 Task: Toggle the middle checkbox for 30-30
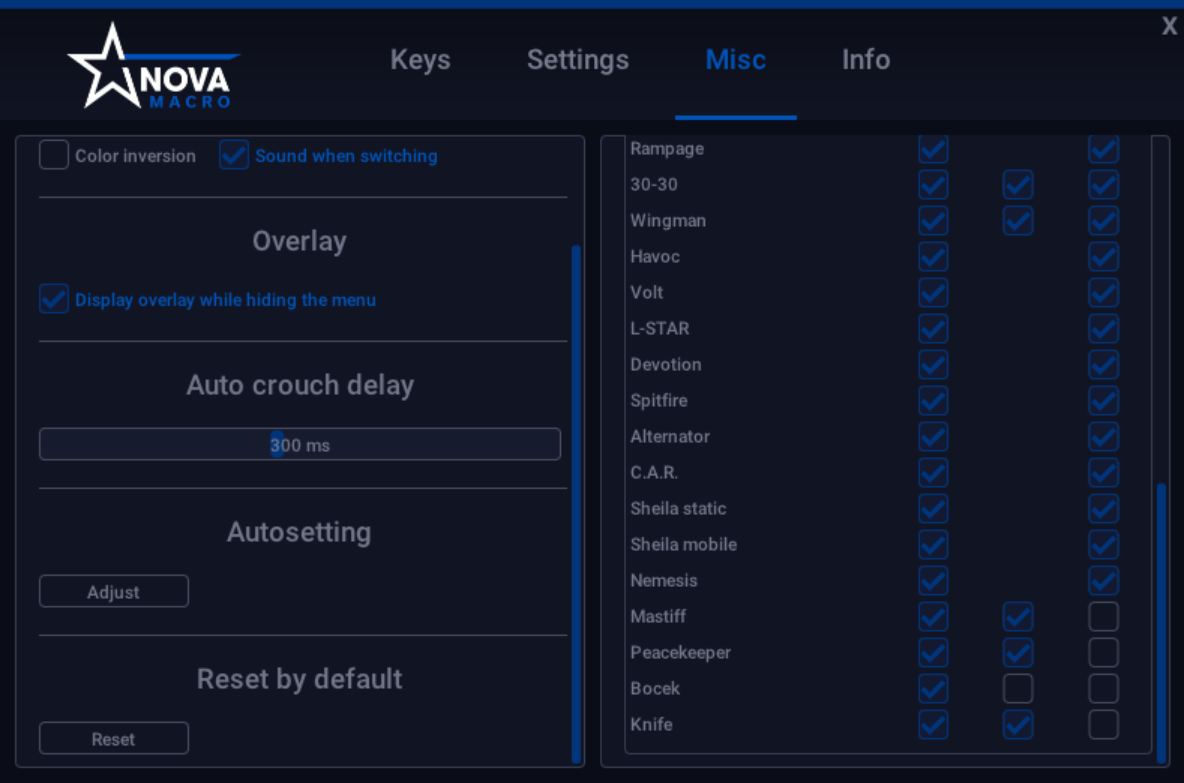1018,184
